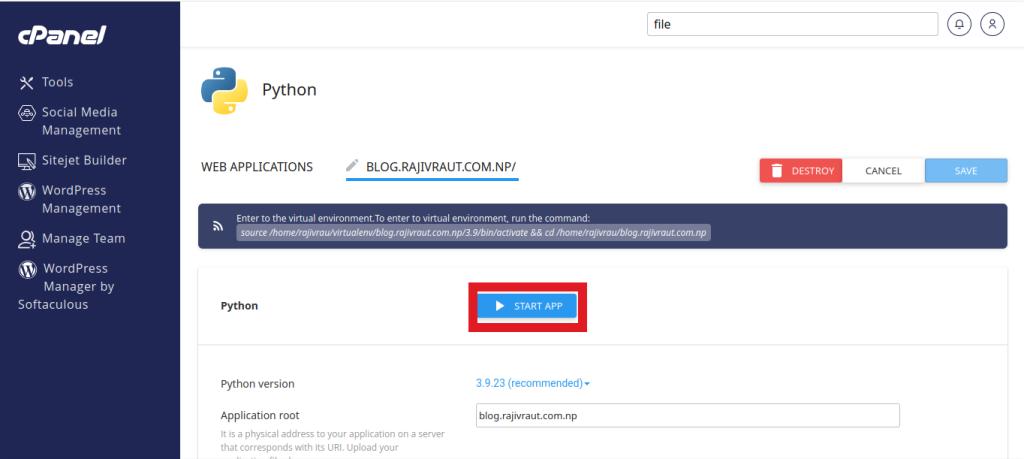Click the pencil edit icon beside BLOG.RAJIVRAUT.COM.NP/
1024x459 pixels.
click(x=353, y=165)
